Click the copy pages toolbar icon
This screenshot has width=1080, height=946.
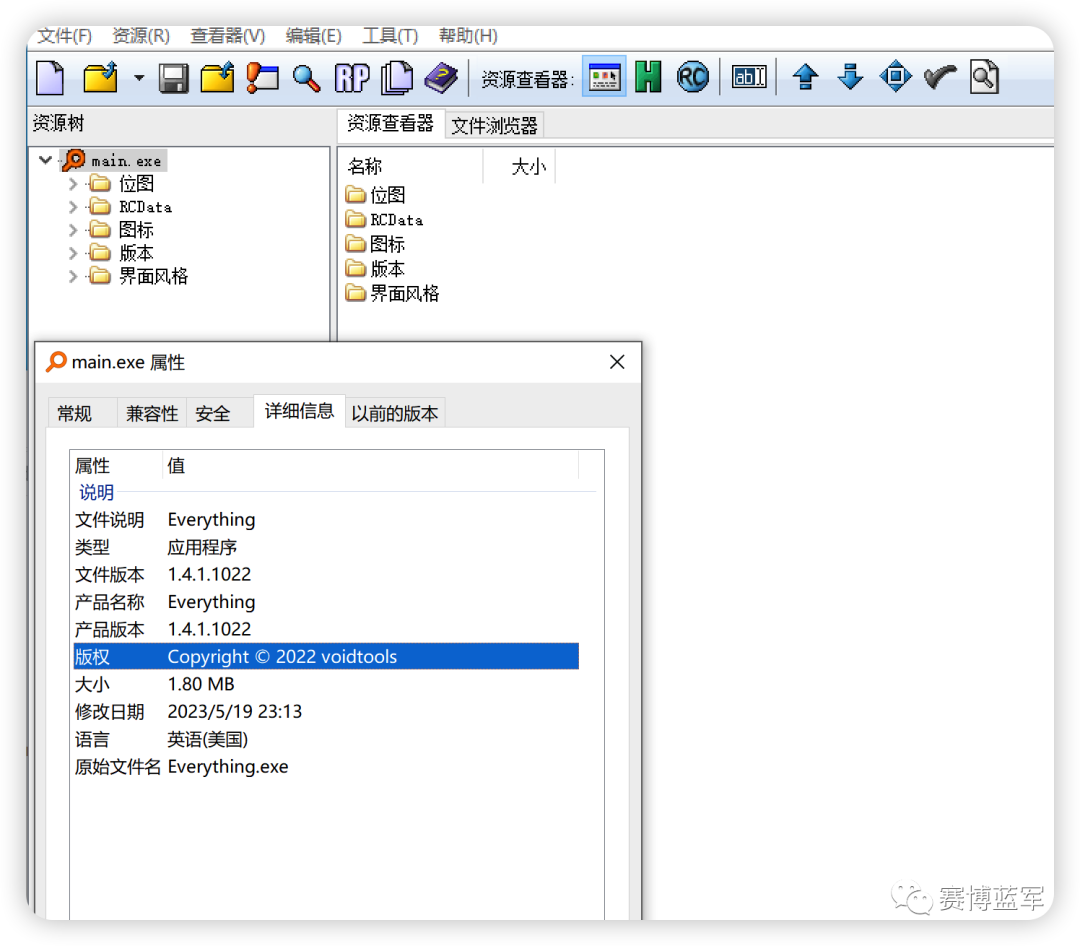tap(397, 77)
